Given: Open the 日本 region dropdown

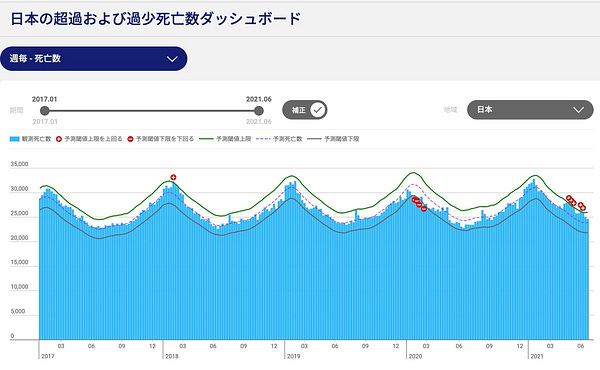Looking at the screenshot, I should pos(530,110).
